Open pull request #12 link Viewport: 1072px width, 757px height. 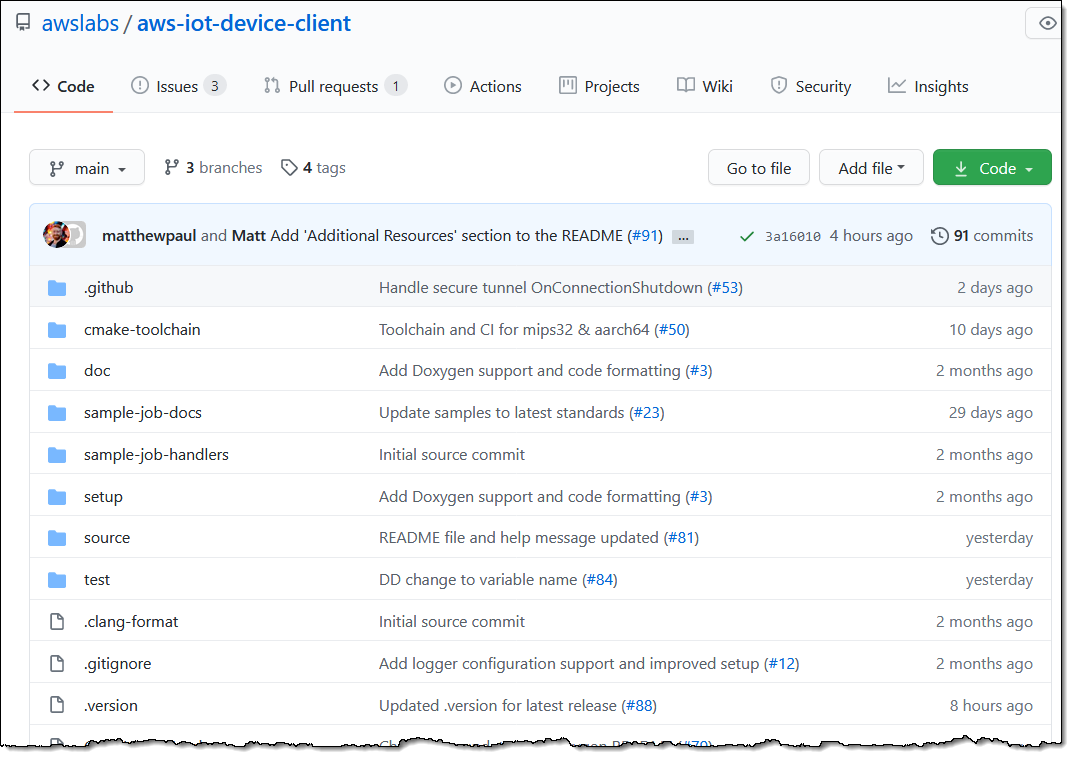pyautogui.click(x=781, y=664)
